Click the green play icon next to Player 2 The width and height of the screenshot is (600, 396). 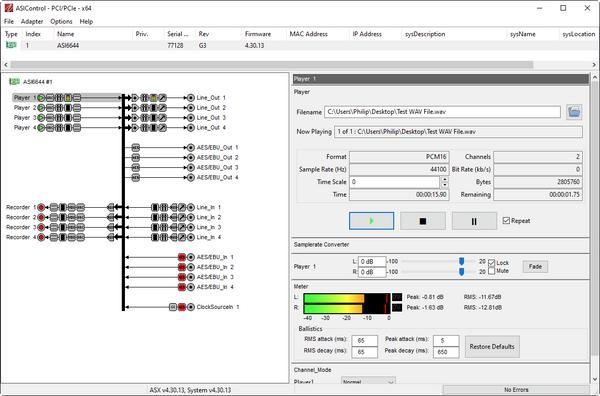point(41,108)
